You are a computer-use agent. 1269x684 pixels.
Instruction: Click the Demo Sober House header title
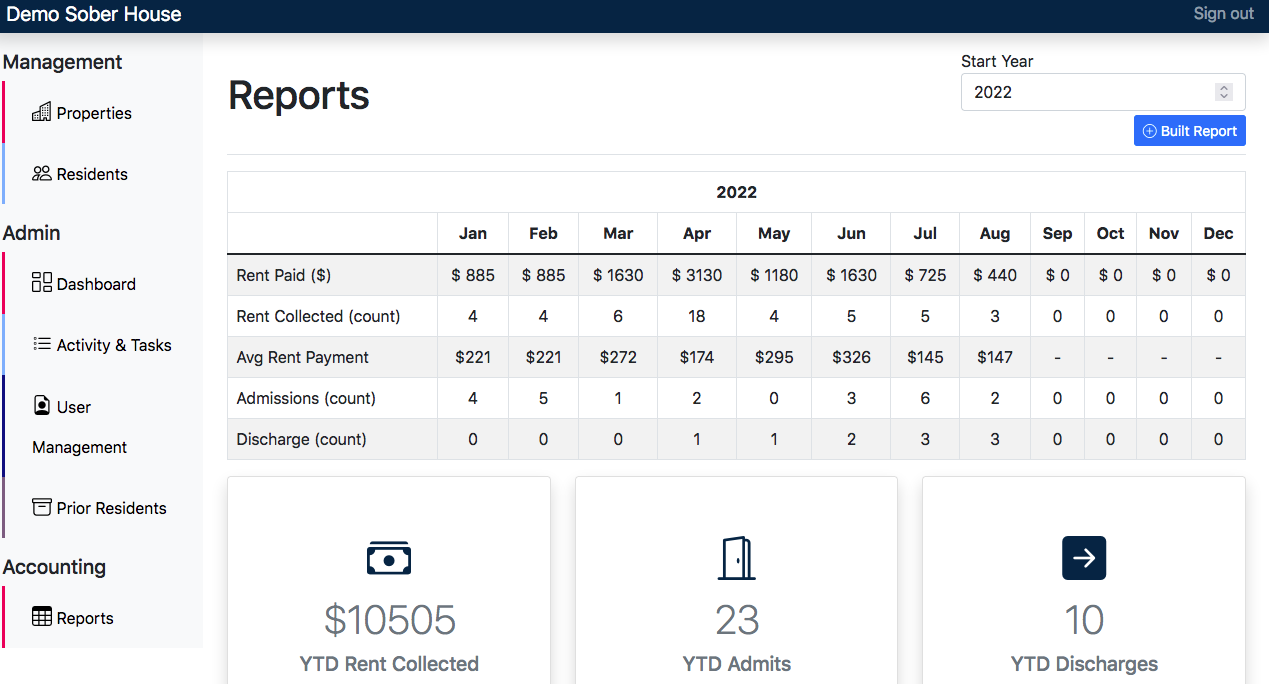click(x=95, y=14)
